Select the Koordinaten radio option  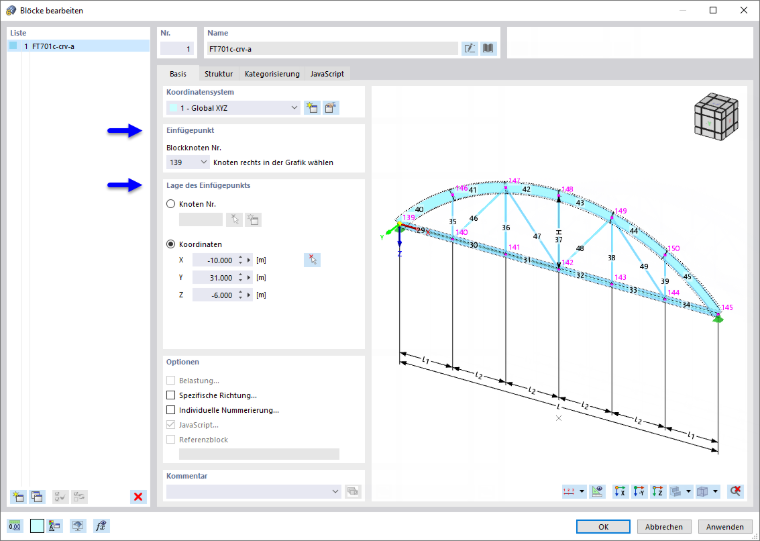(171, 244)
